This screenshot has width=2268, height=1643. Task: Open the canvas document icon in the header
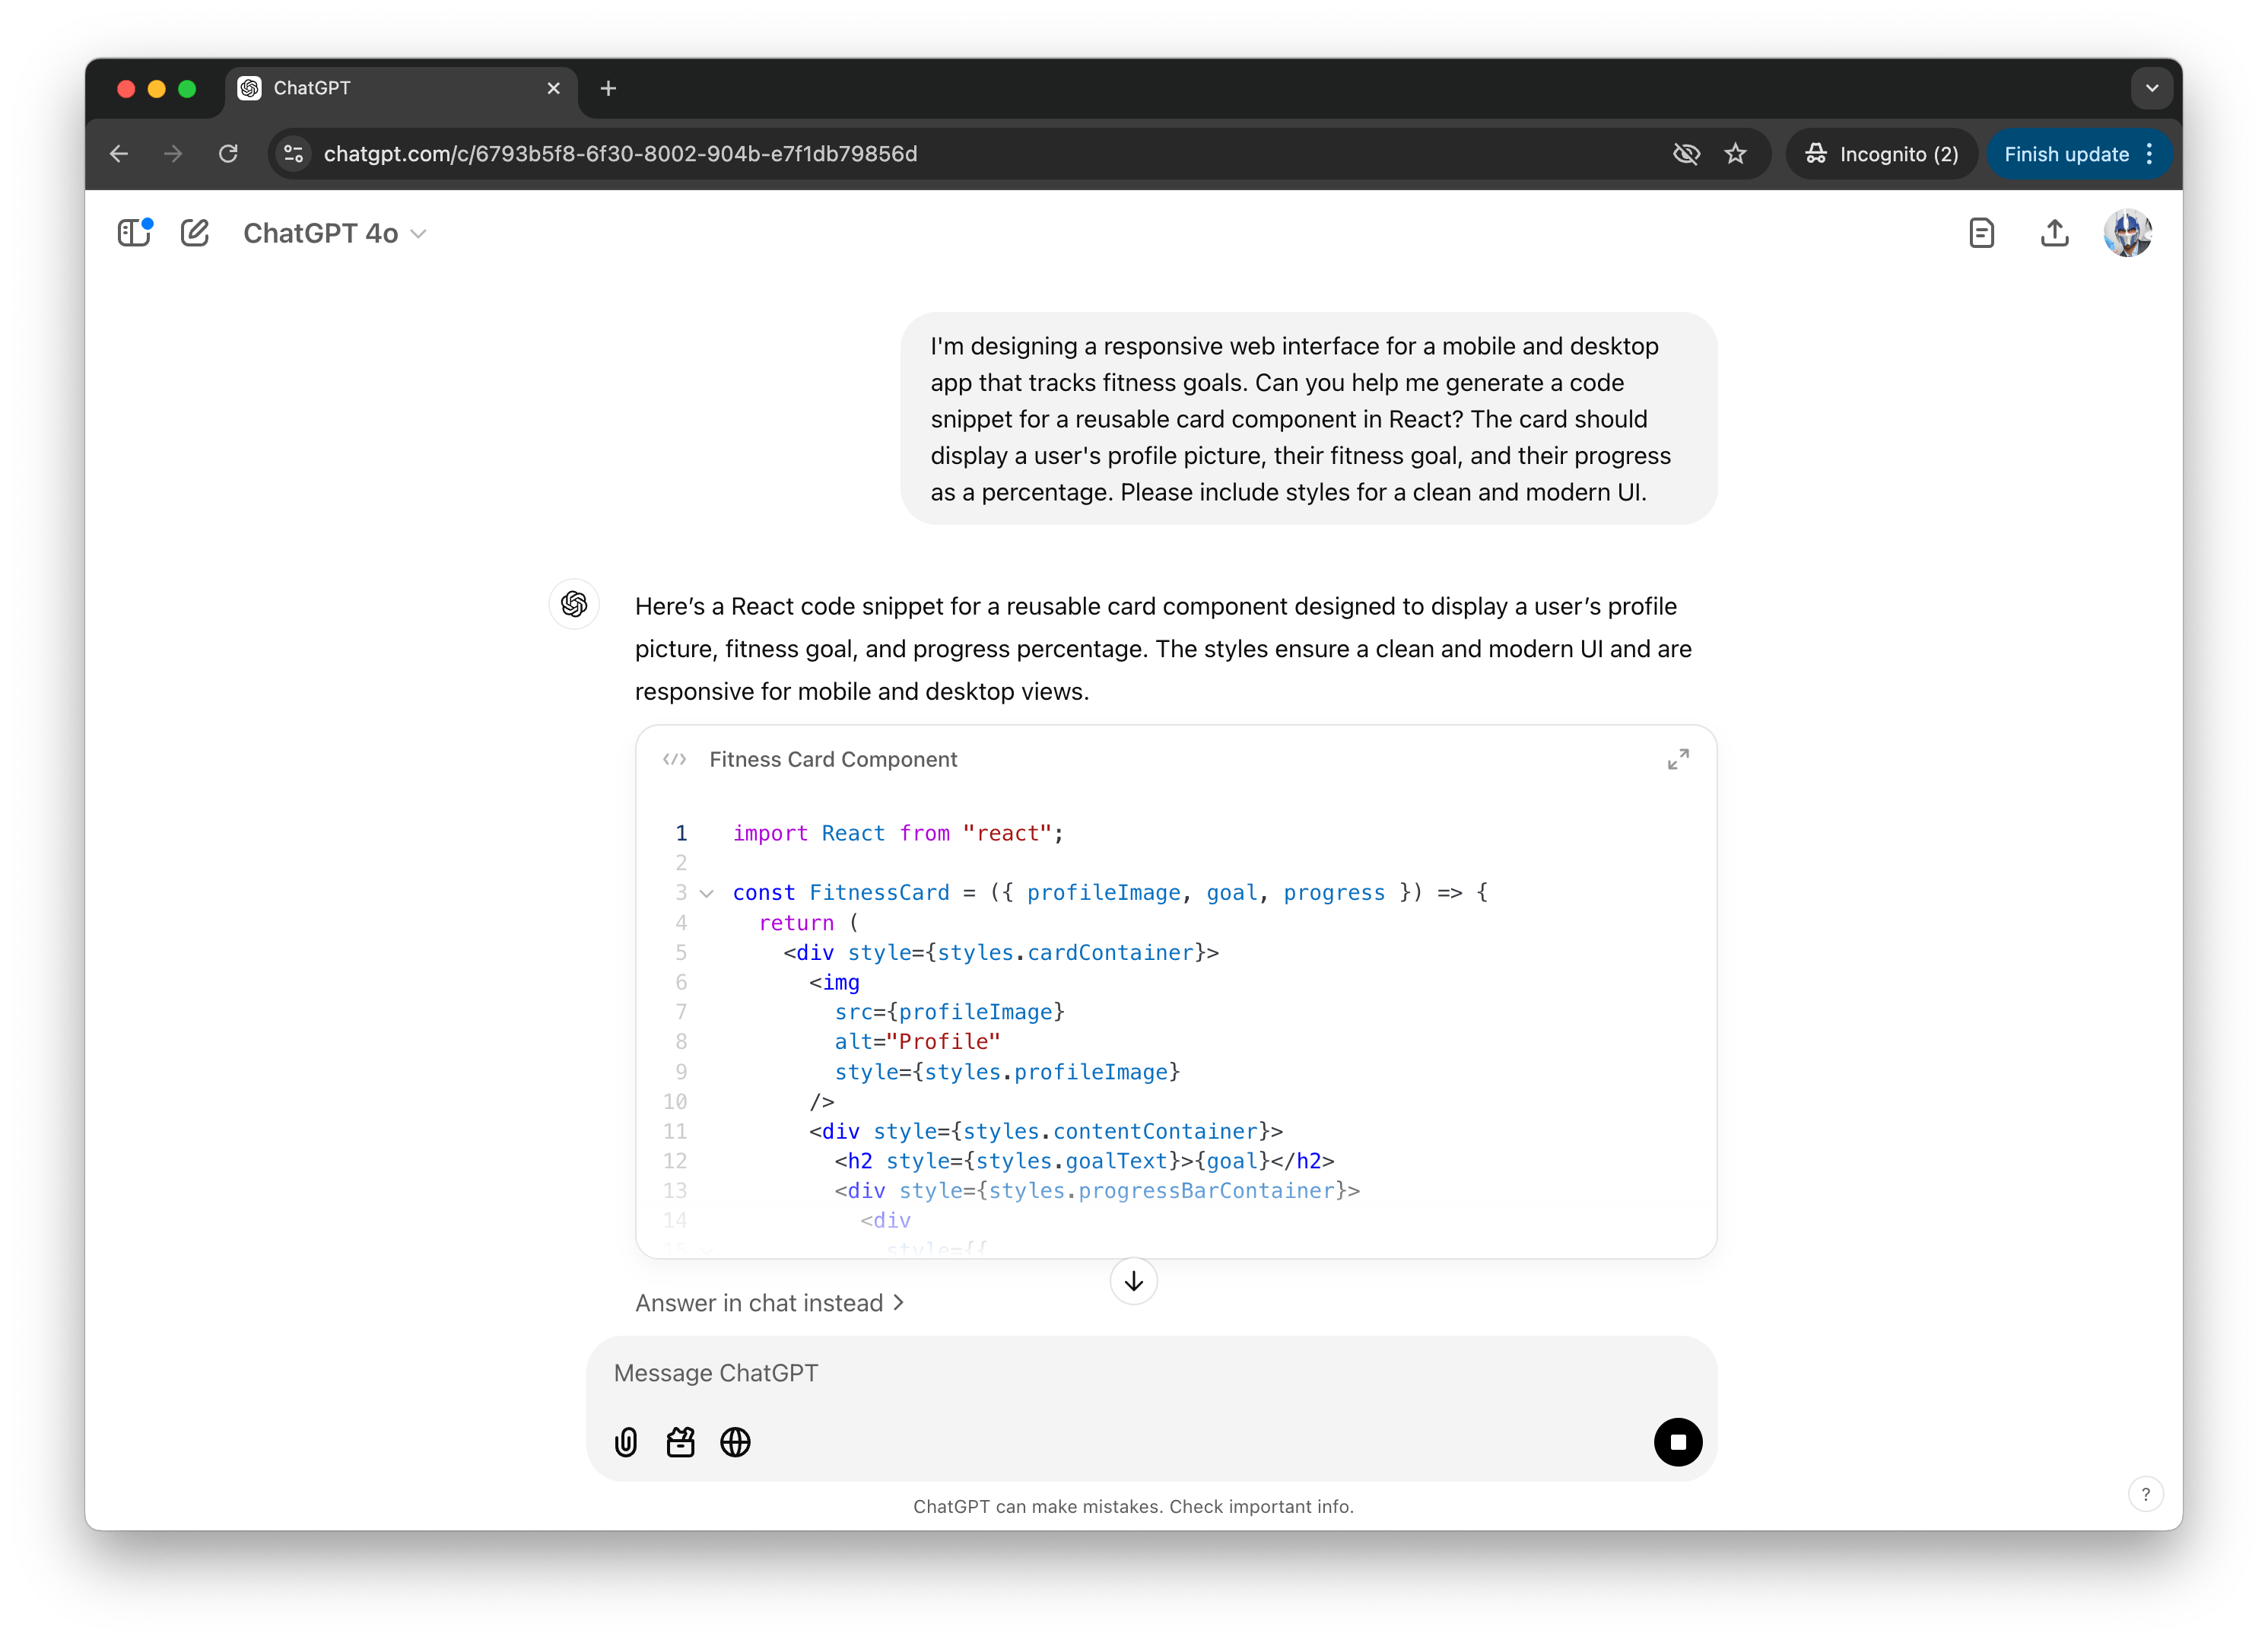(1981, 233)
